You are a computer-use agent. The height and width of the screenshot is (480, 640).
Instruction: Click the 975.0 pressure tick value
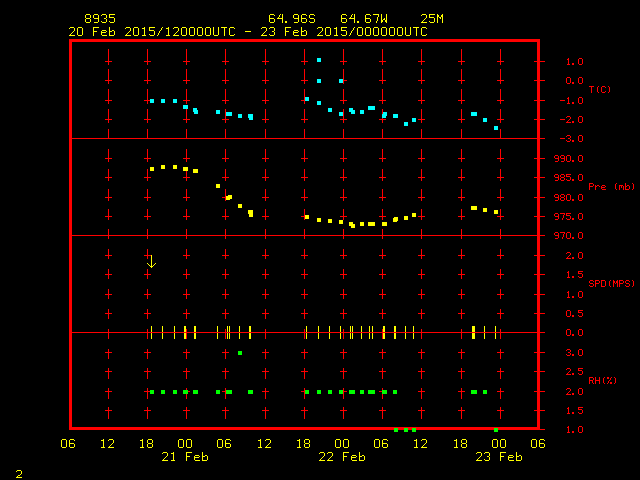point(569,217)
